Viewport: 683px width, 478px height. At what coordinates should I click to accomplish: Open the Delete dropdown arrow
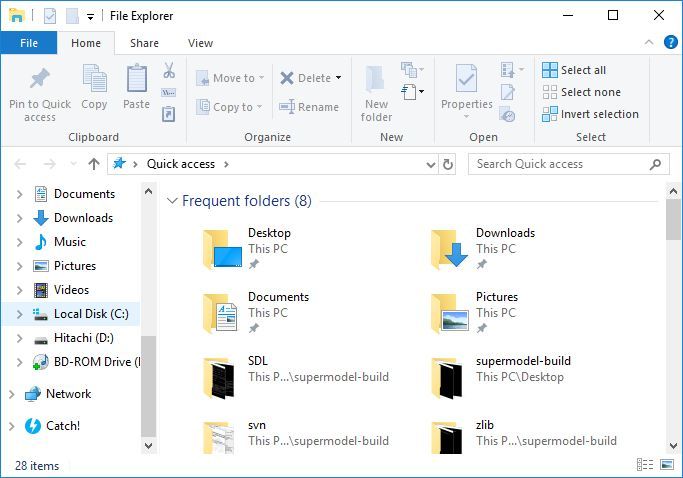click(x=338, y=78)
